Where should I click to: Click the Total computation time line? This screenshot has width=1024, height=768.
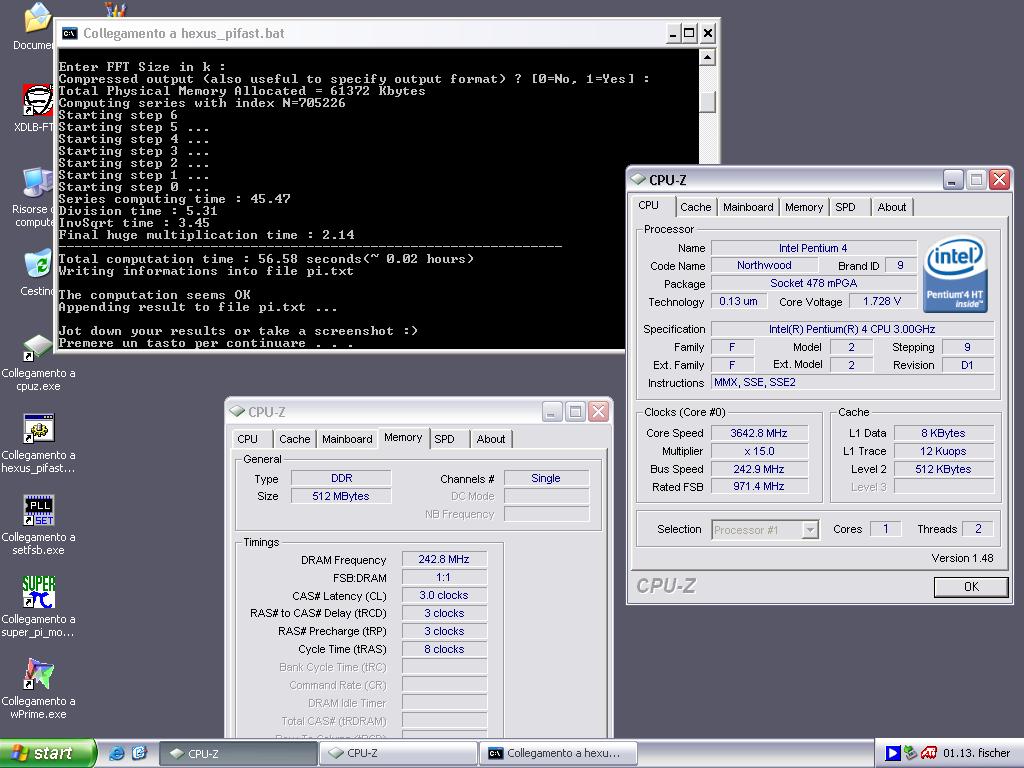[266, 259]
